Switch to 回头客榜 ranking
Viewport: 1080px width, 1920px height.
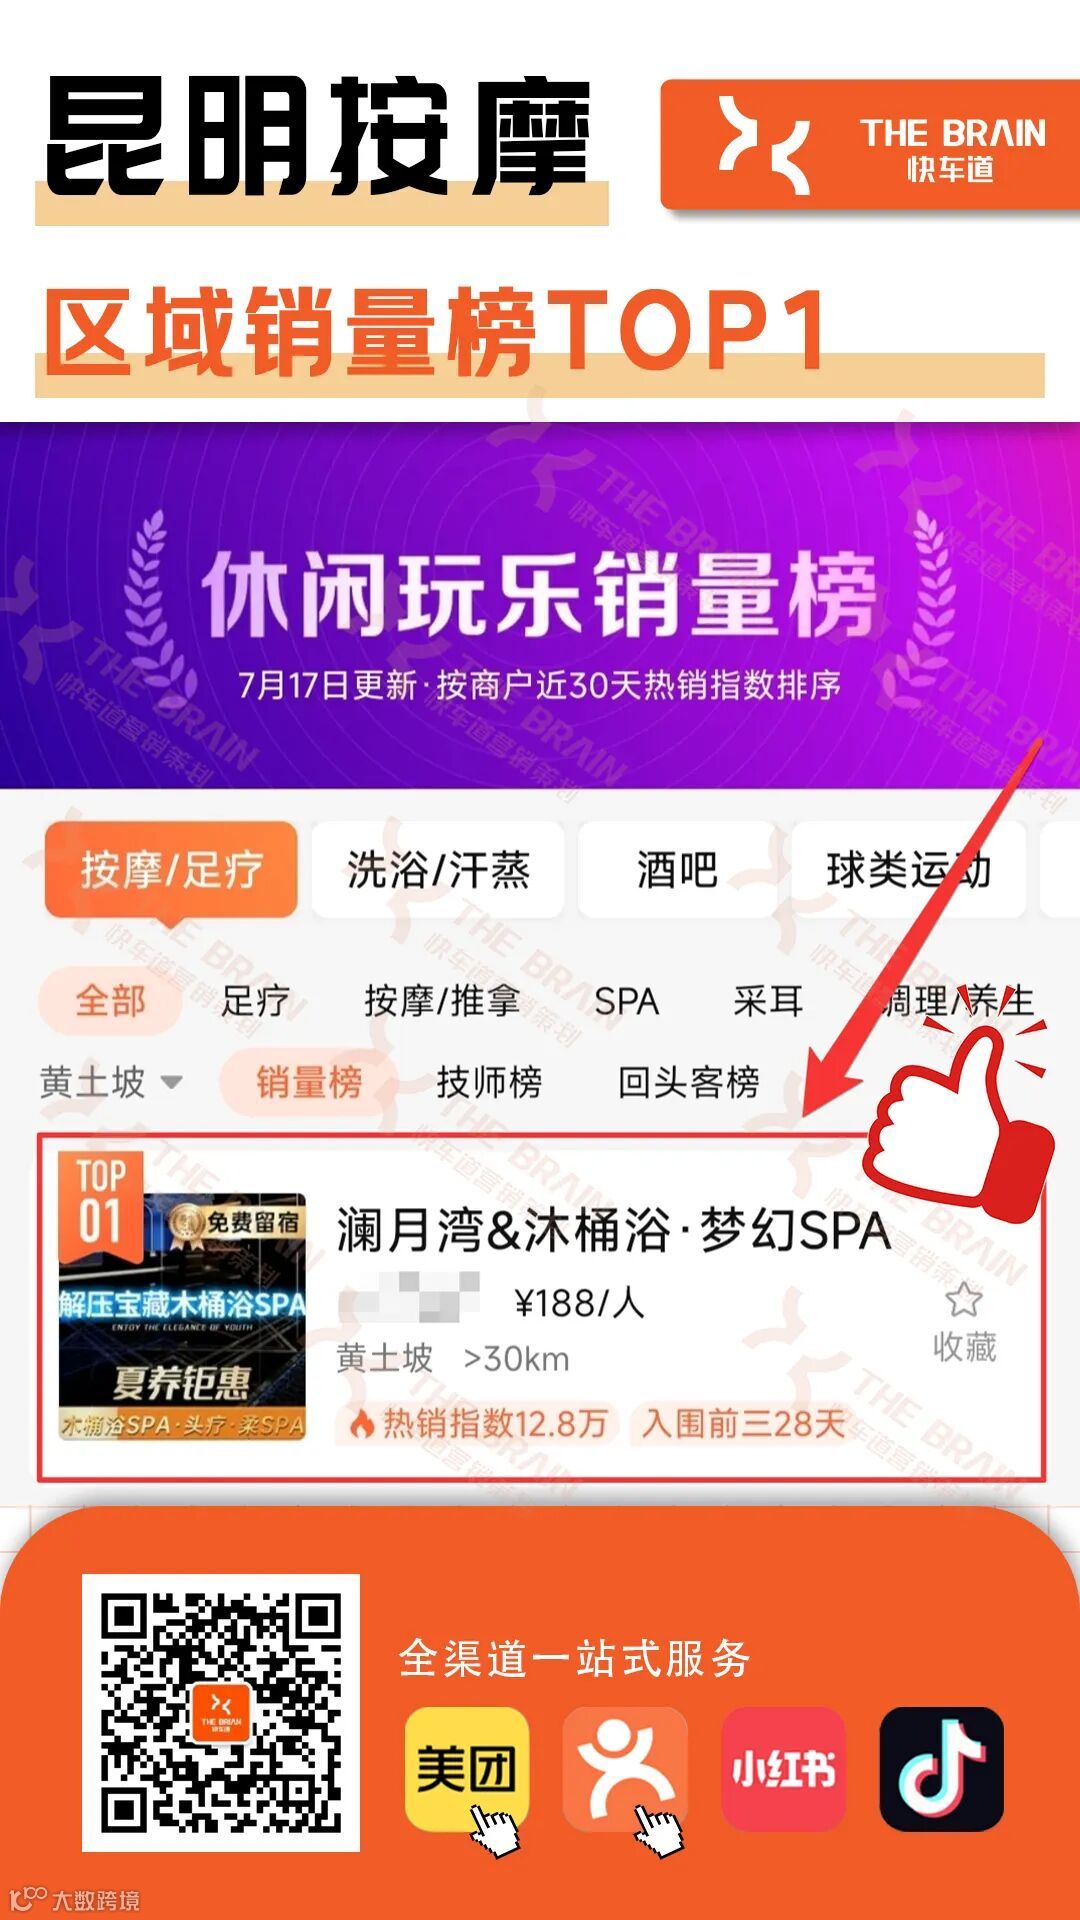688,1082
